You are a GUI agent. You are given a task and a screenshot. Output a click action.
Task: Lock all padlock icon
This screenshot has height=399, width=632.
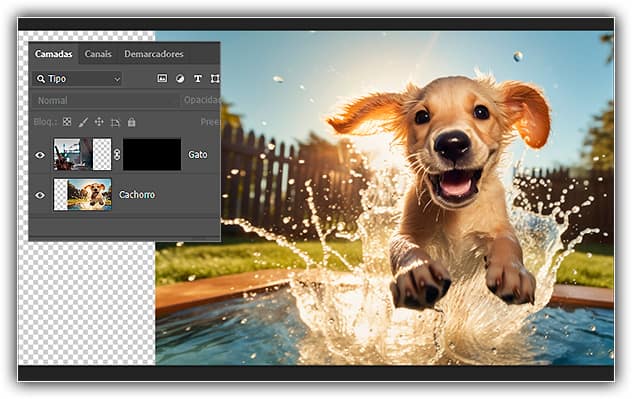[x=131, y=122]
